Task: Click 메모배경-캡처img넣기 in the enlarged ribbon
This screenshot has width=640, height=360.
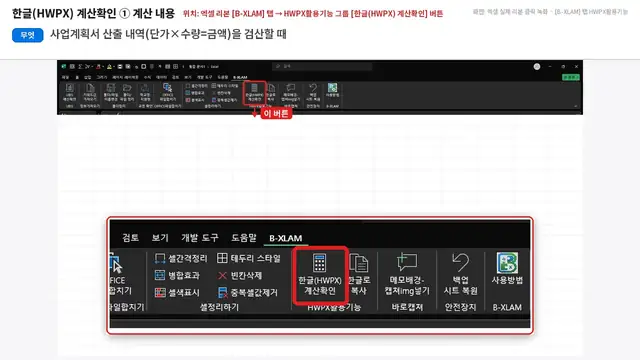Action: (407, 275)
